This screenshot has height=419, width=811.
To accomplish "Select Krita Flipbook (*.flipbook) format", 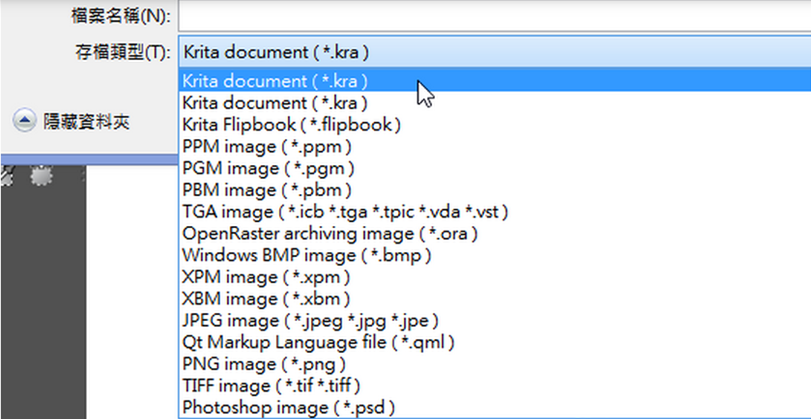I will (494, 125).
